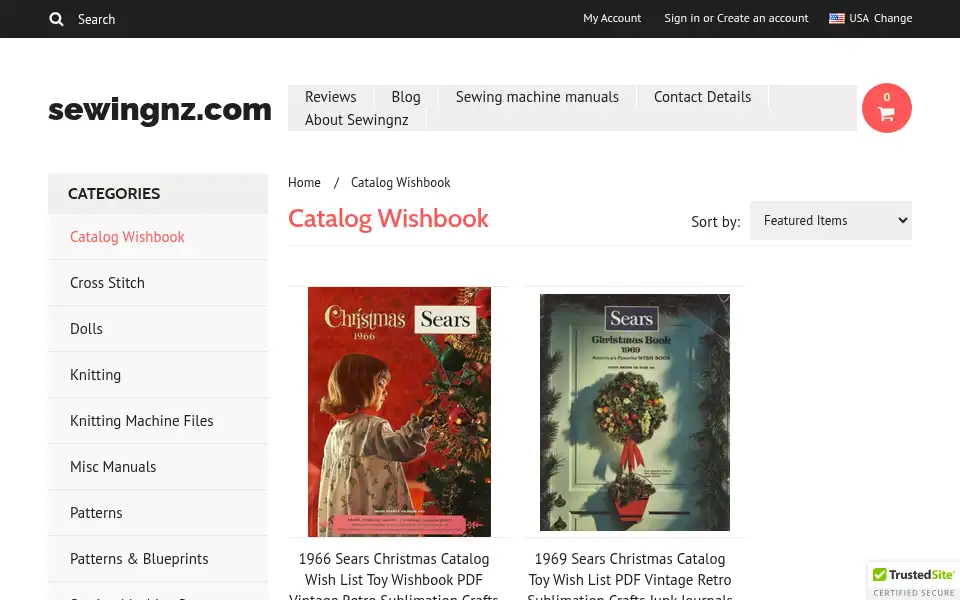Click the Catalog Wishbook page heading
The width and height of the screenshot is (960, 600).
pyautogui.click(x=388, y=219)
